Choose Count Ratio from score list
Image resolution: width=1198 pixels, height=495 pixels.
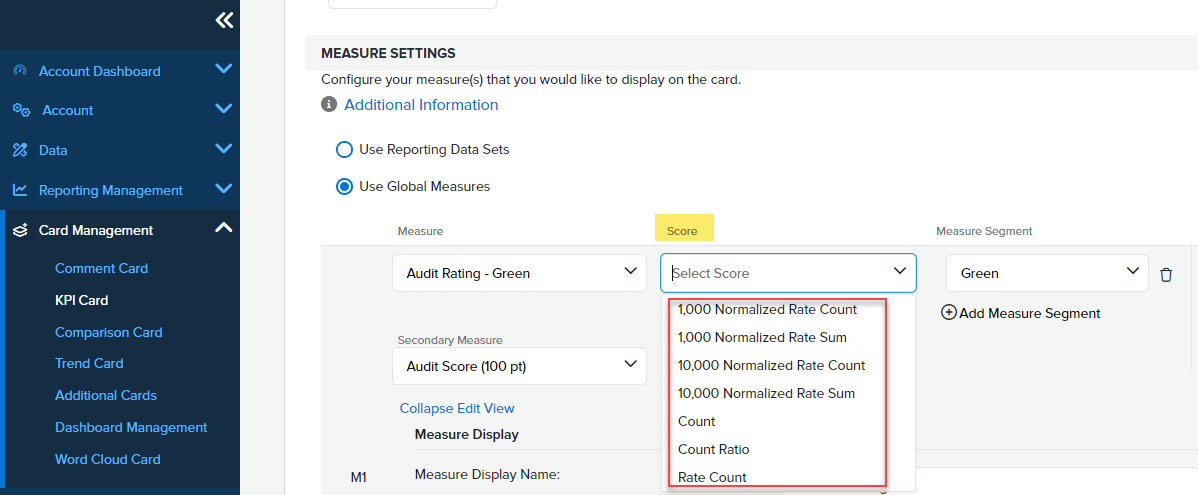pos(713,449)
